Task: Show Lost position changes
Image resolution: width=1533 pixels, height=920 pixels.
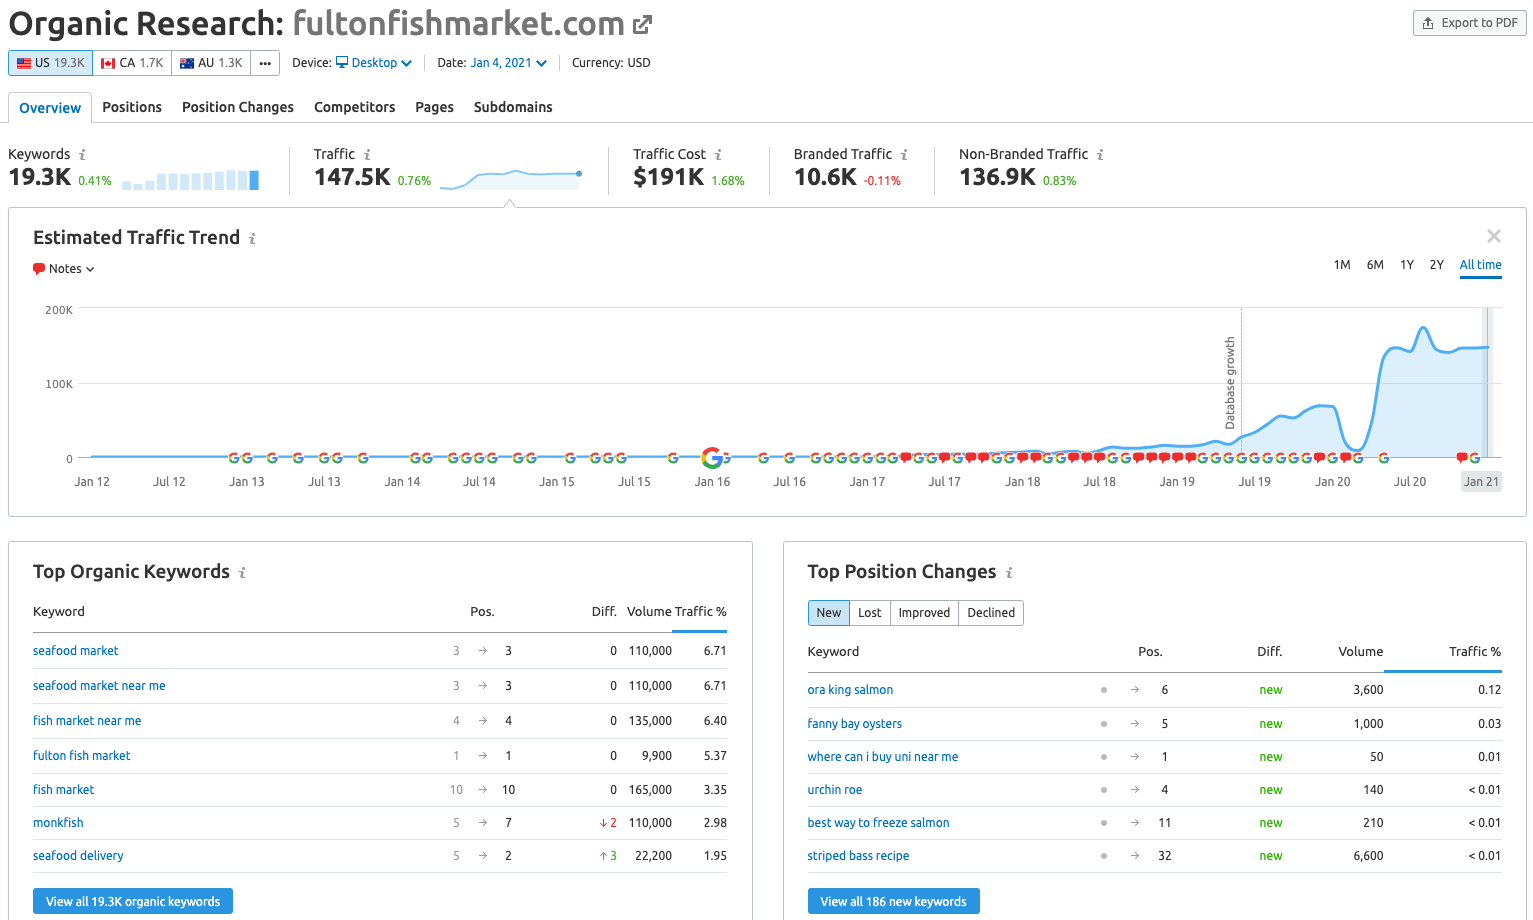Action: 870,613
